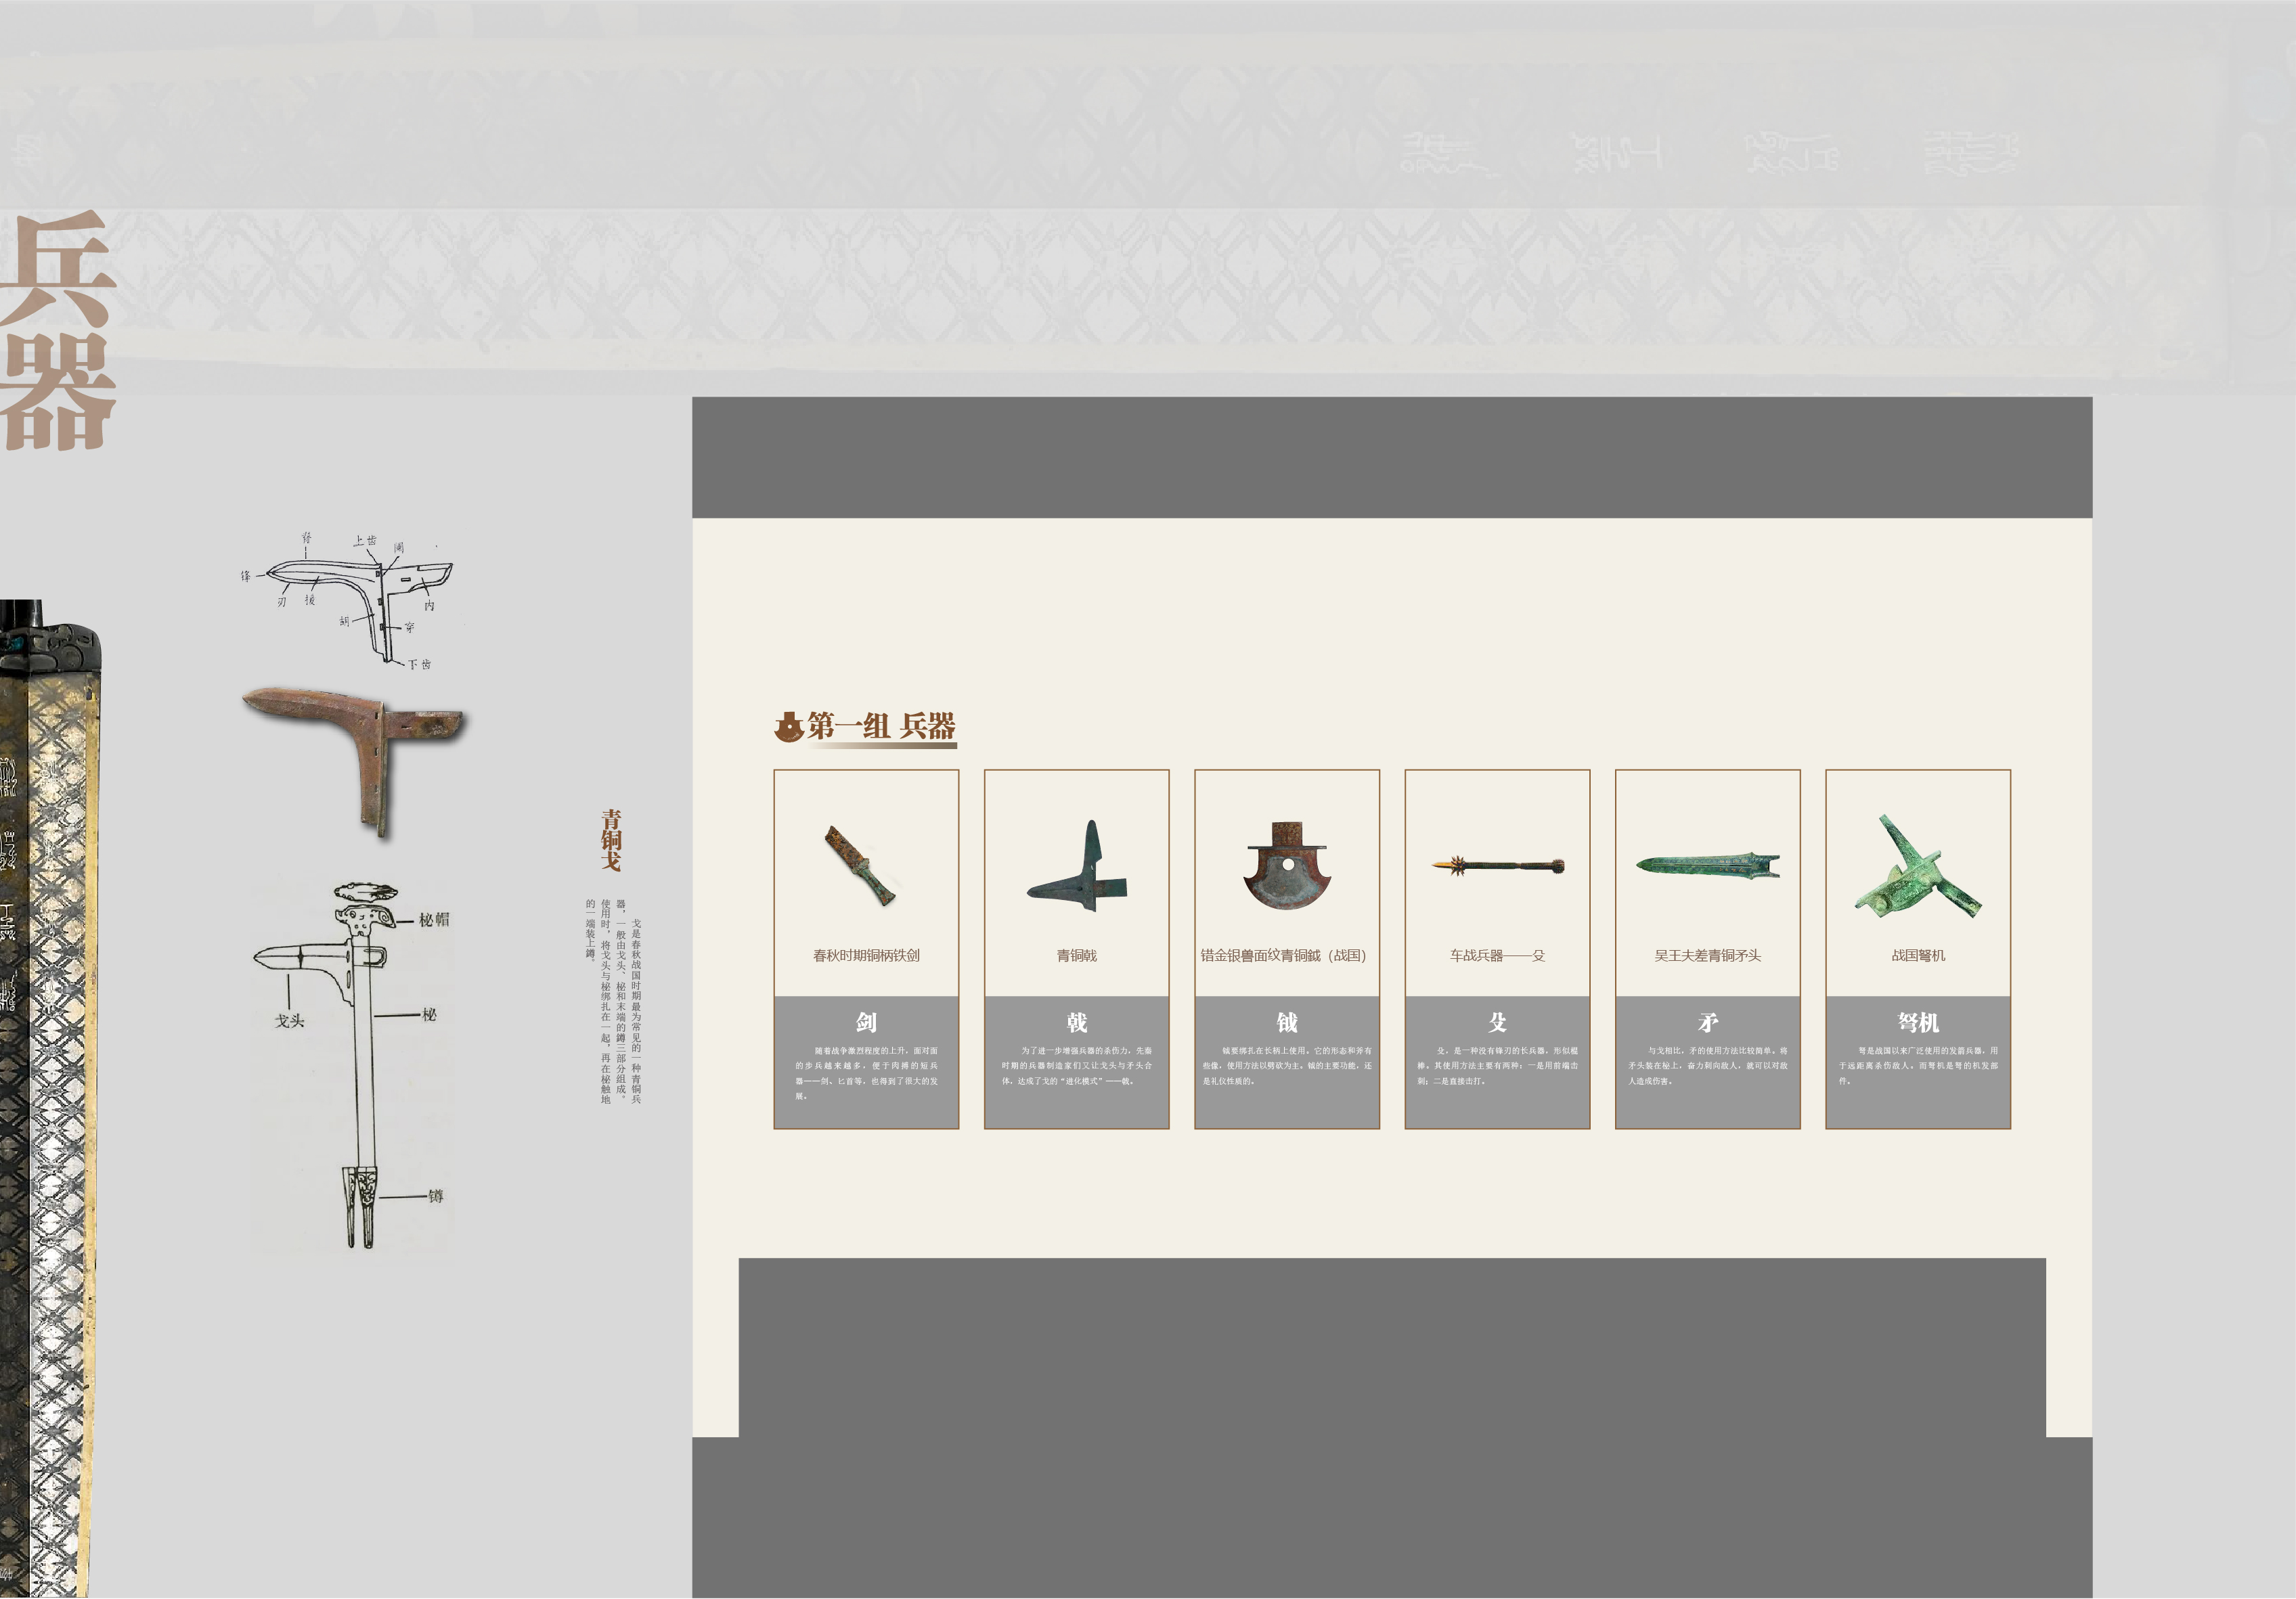Click the 剑 label on the sword card
Image resolution: width=2296 pixels, height=1599 pixels.
click(866, 1022)
